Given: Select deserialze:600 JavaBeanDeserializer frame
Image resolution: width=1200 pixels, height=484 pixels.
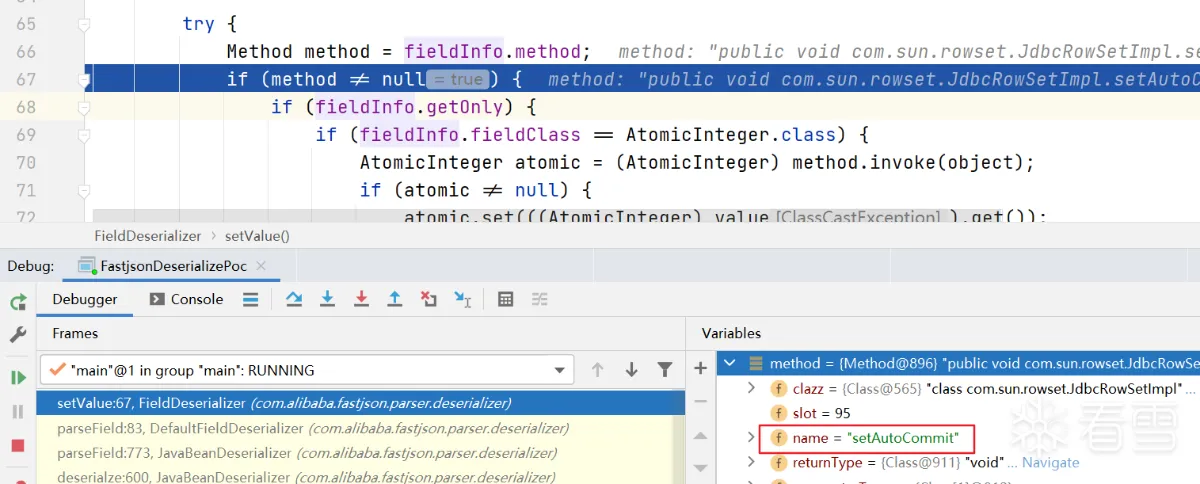Looking at the screenshot, I should coord(361,476).
